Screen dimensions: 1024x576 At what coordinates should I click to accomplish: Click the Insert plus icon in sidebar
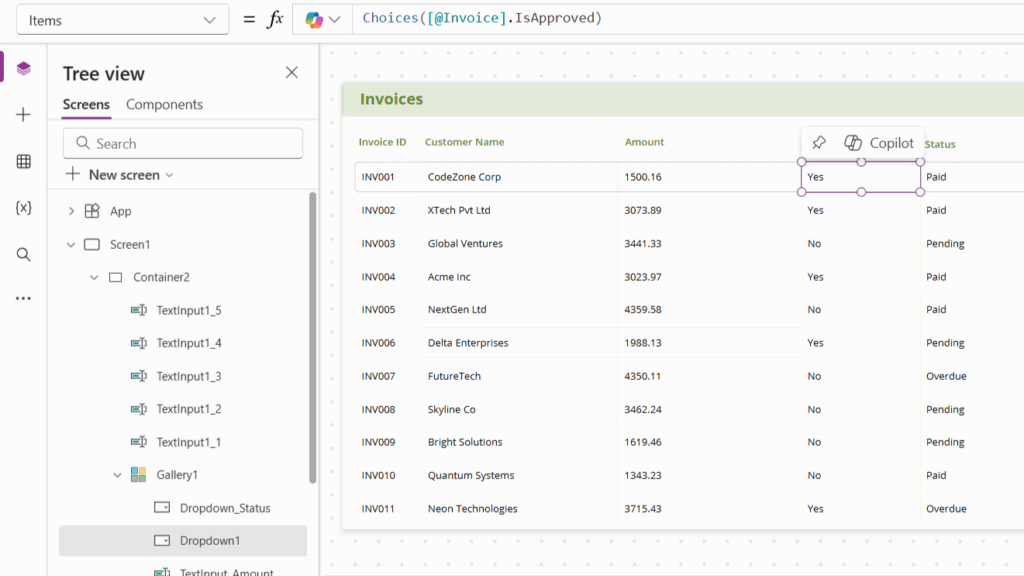tap(24, 115)
